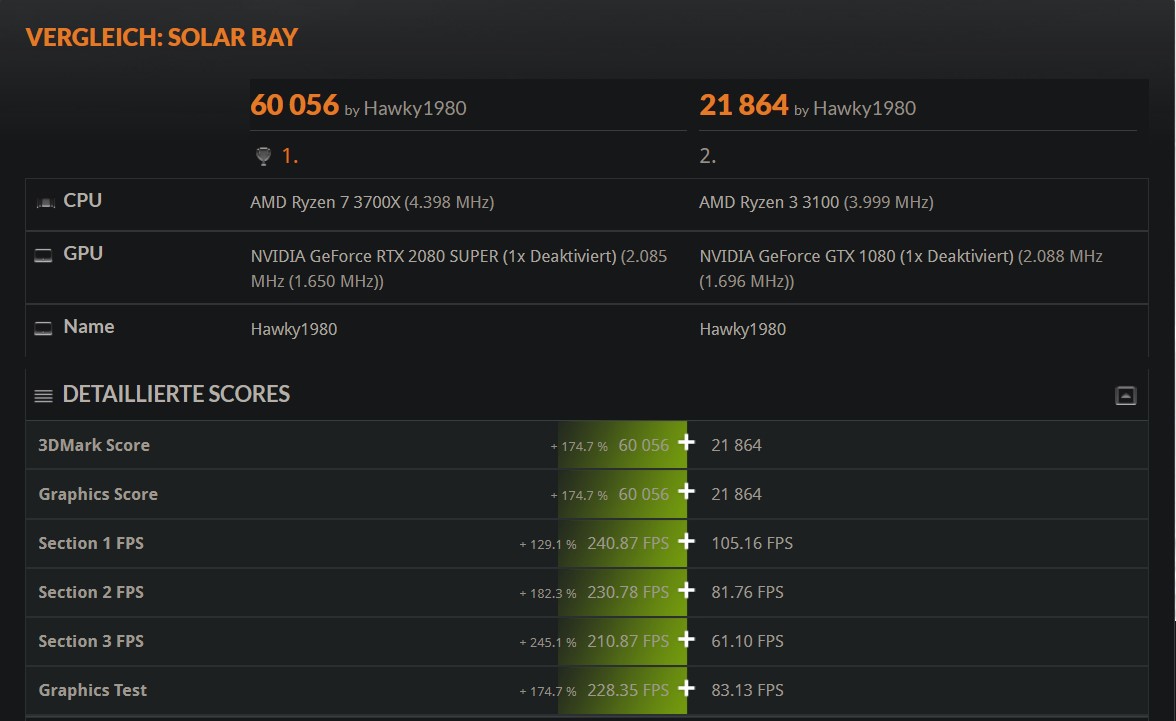Click the + 245.1 % difference

pyautogui.click(x=548, y=643)
